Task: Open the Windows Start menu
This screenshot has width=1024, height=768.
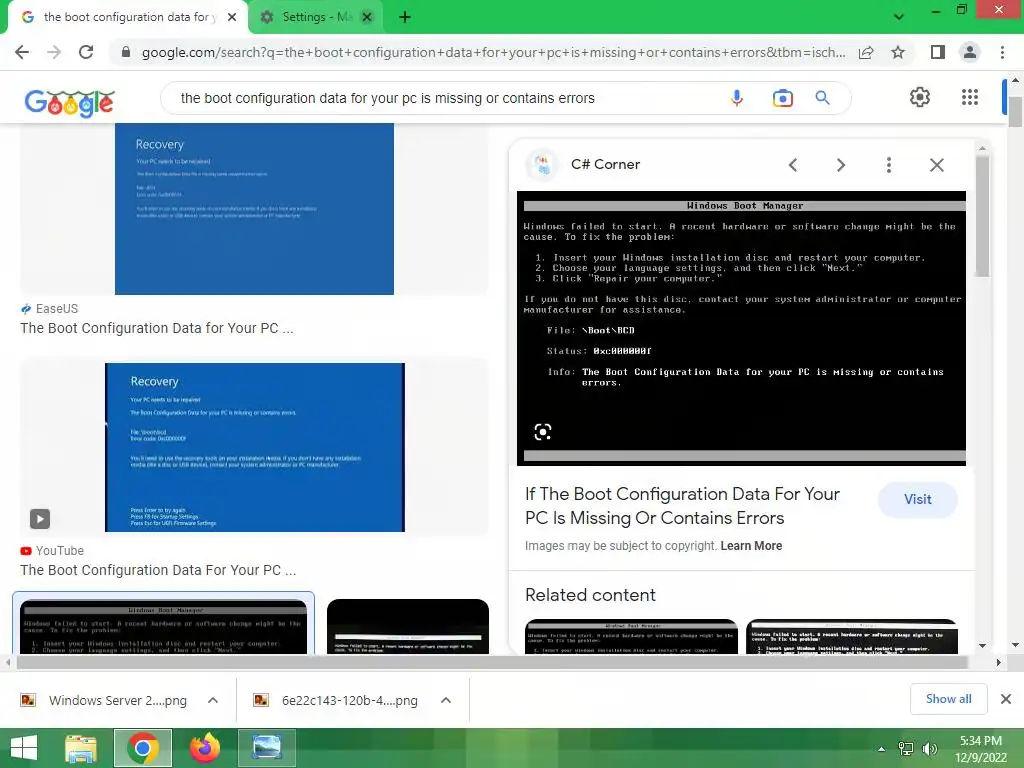Action: [24, 748]
